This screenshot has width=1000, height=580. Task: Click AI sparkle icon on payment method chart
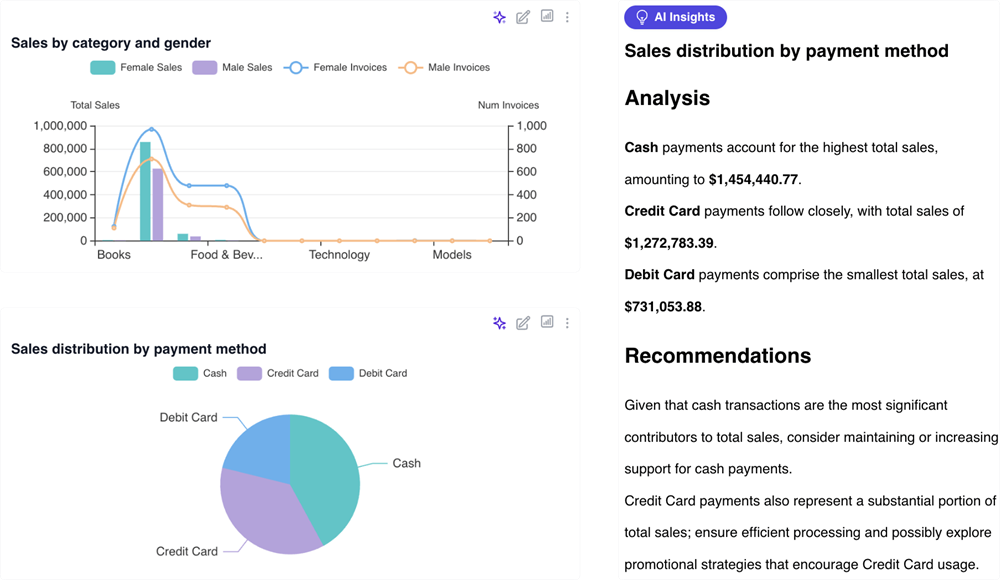click(499, 323)
